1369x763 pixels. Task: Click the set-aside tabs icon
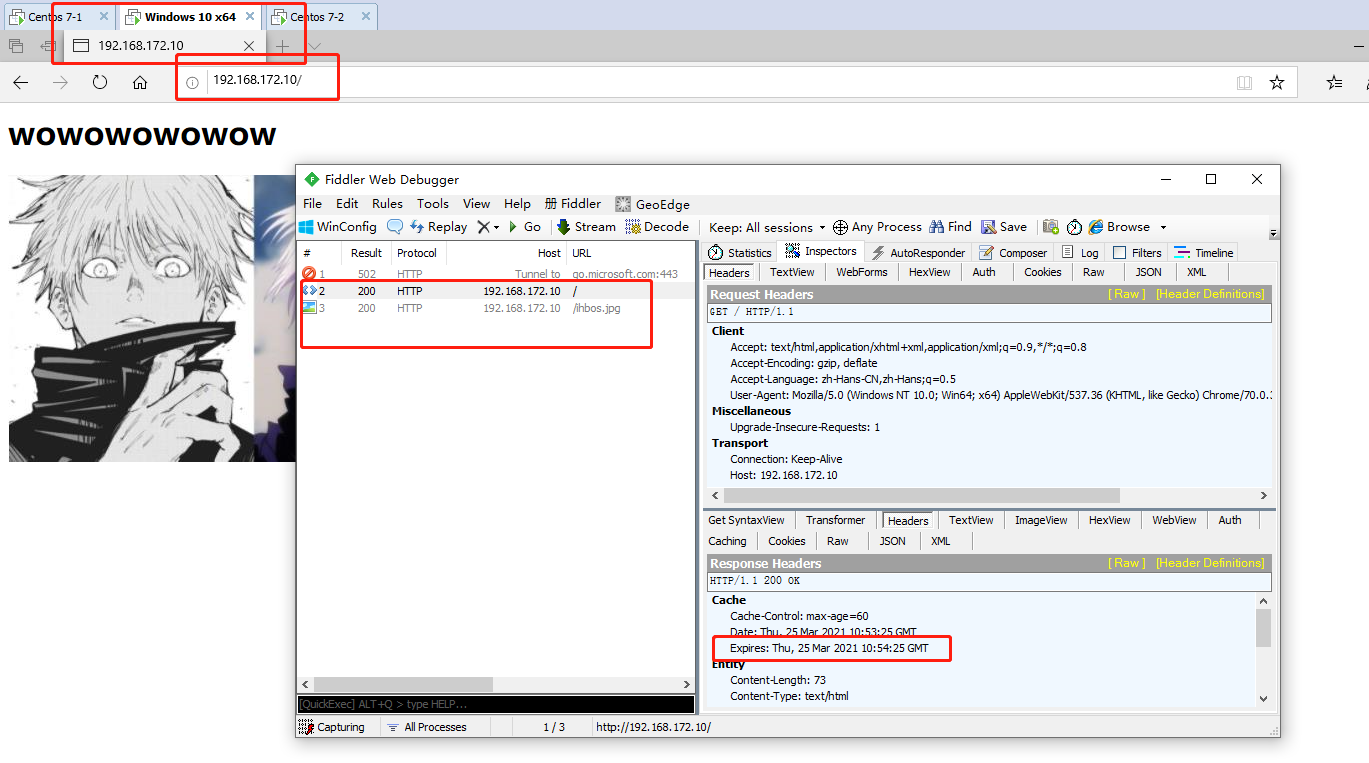16,46
